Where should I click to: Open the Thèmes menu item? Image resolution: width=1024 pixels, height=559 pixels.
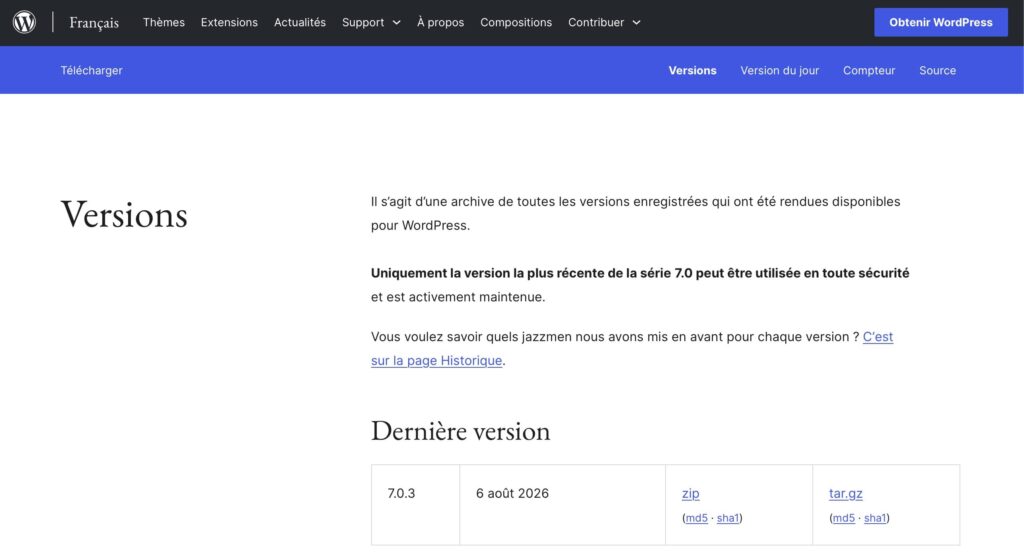point(163,22)
